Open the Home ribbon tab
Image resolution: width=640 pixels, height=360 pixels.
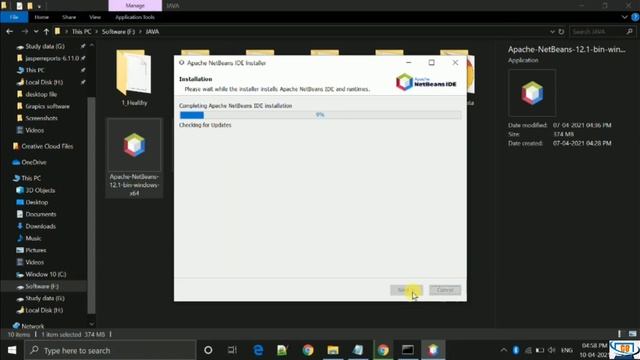click(42, 17)
